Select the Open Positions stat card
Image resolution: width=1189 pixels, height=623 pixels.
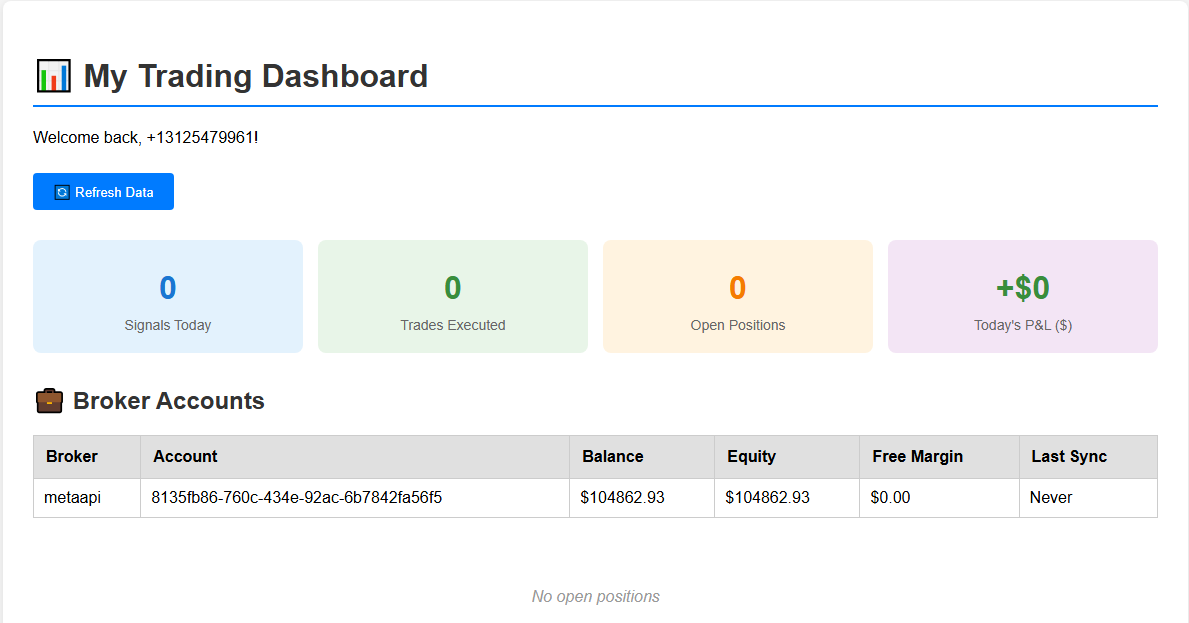[x=737, y=296]
